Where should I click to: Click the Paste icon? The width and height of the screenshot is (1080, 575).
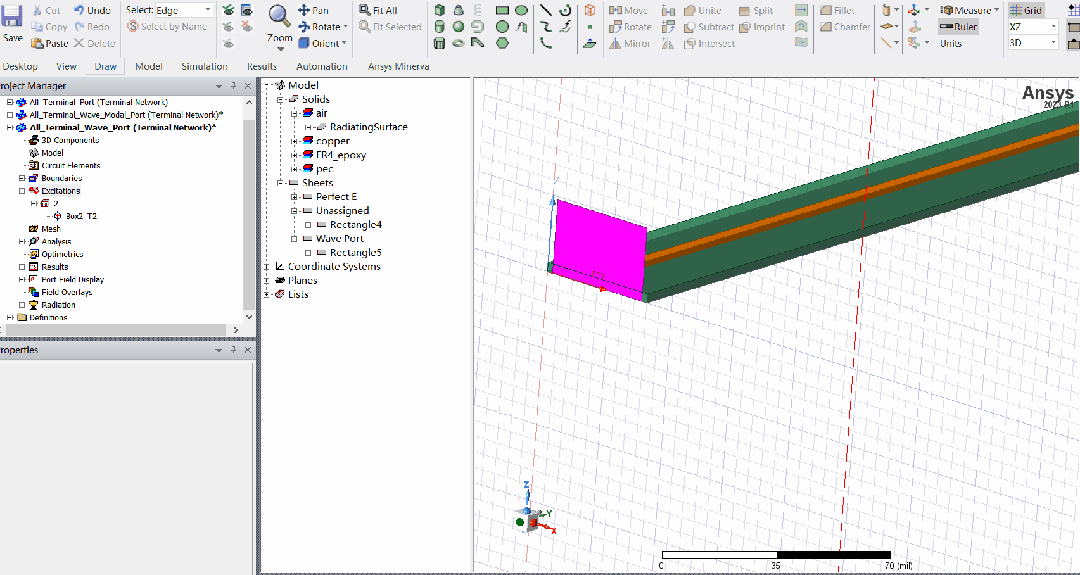pos(38,43)
